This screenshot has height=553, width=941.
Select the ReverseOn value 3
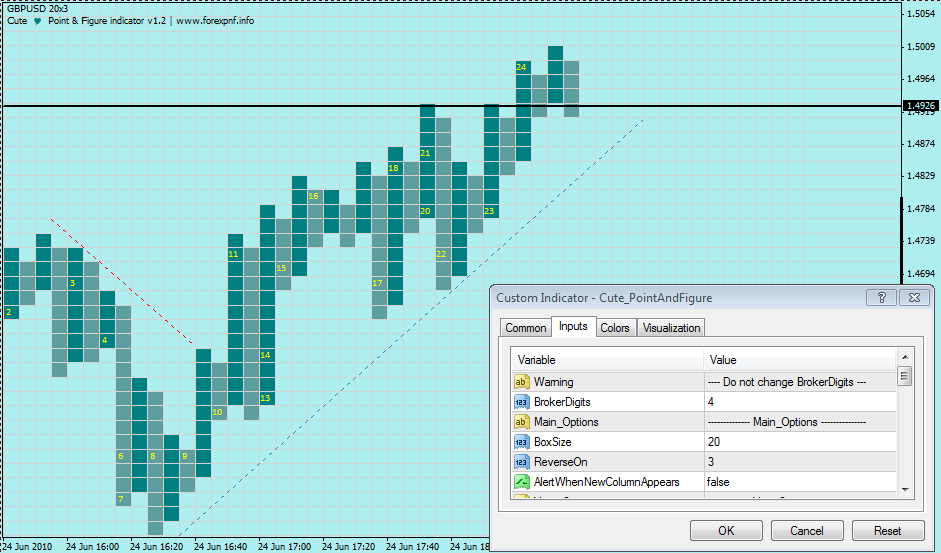(x=800, y=462)
